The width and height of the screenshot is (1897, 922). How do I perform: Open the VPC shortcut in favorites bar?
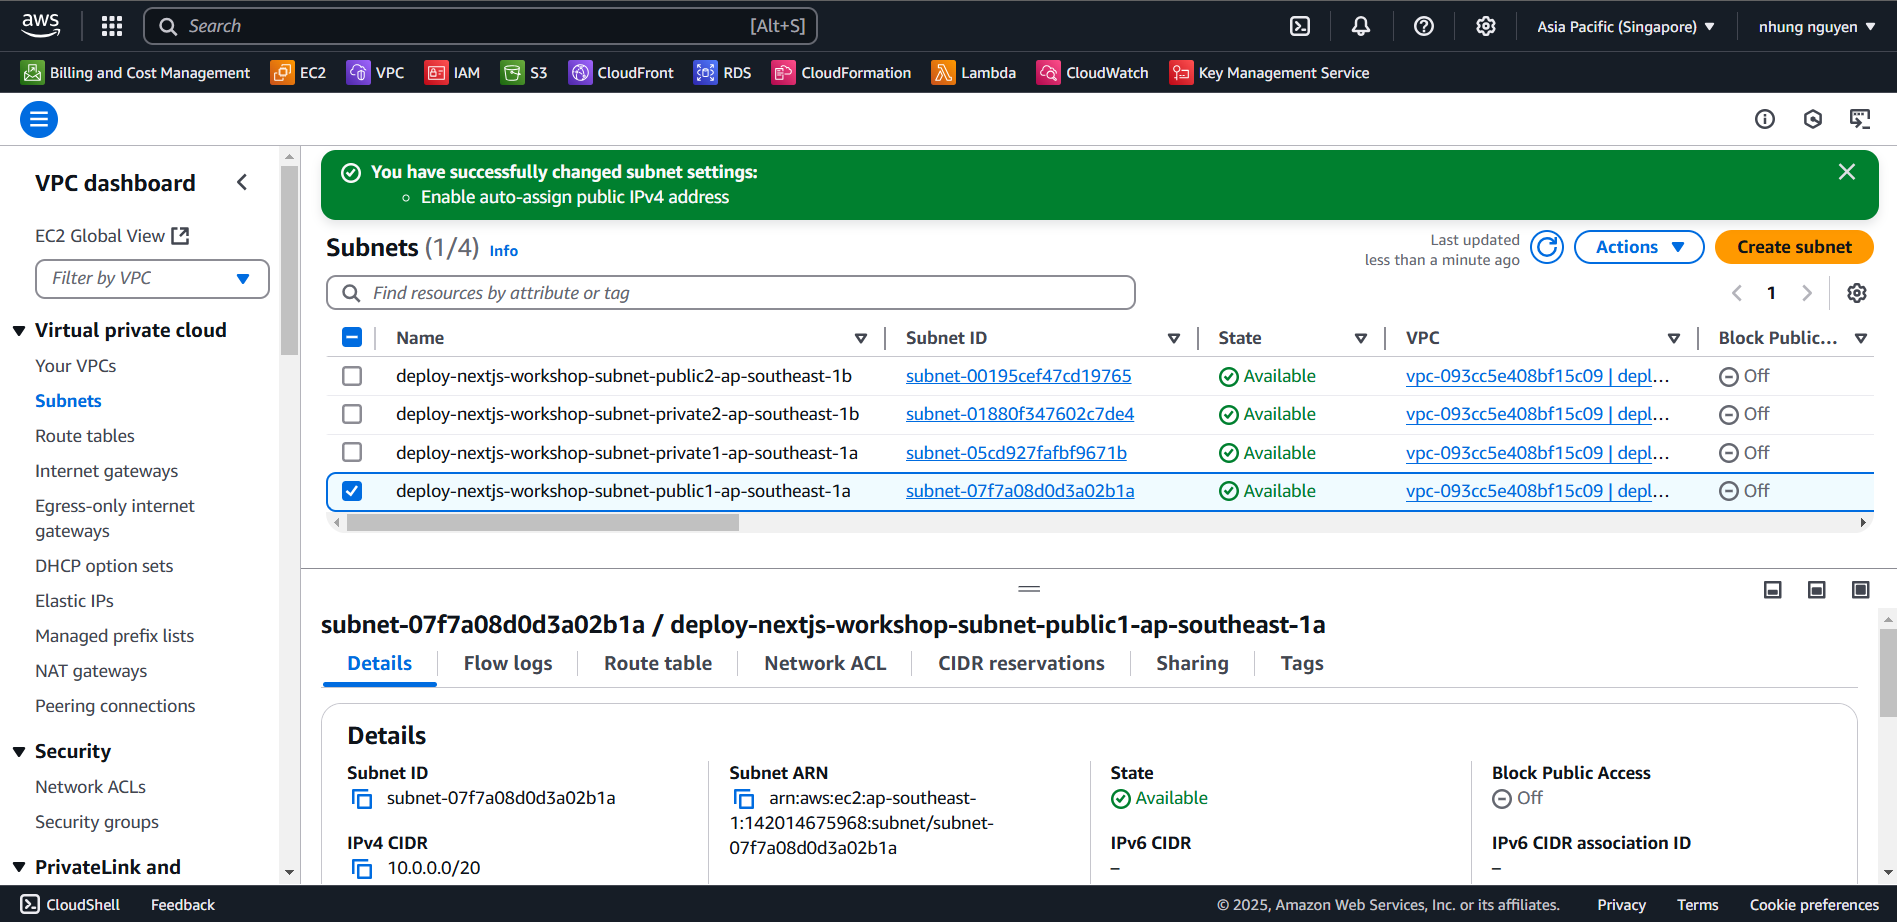[x=375, y=73]
